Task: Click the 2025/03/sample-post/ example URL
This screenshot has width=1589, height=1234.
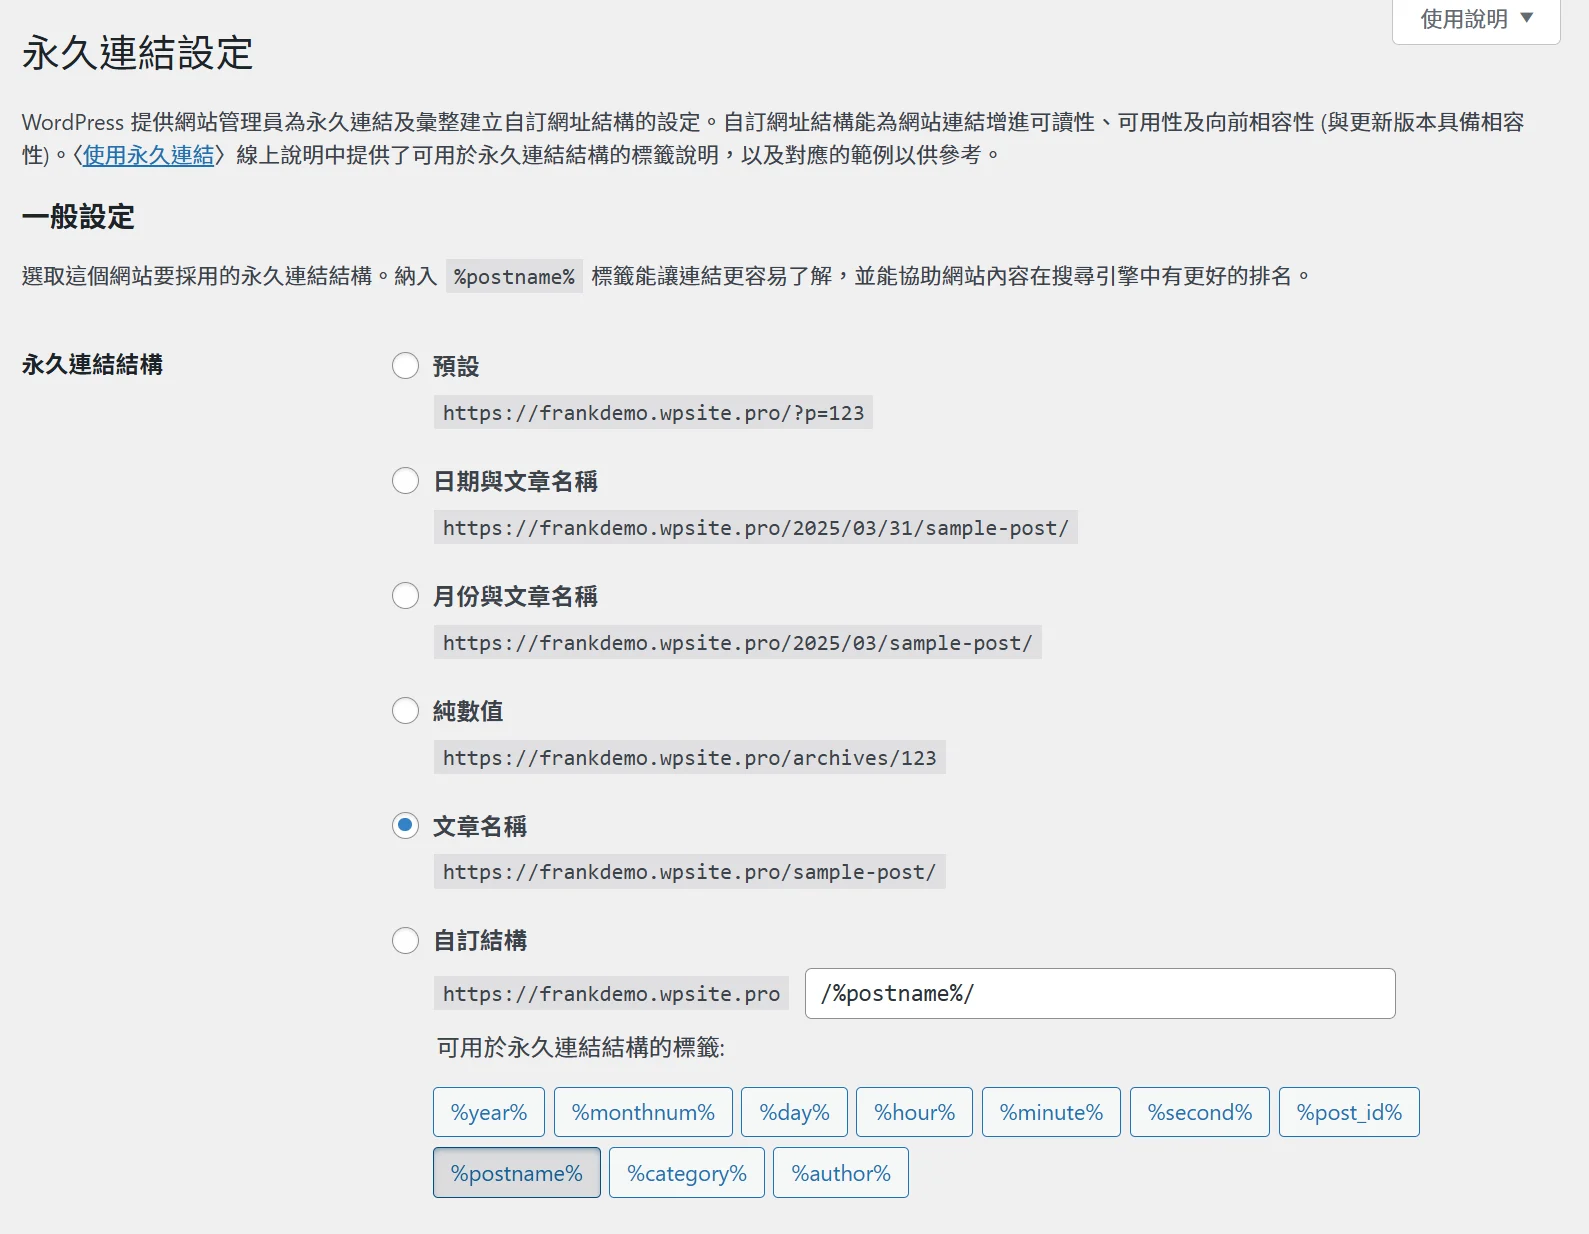Action: click(737, 643)
